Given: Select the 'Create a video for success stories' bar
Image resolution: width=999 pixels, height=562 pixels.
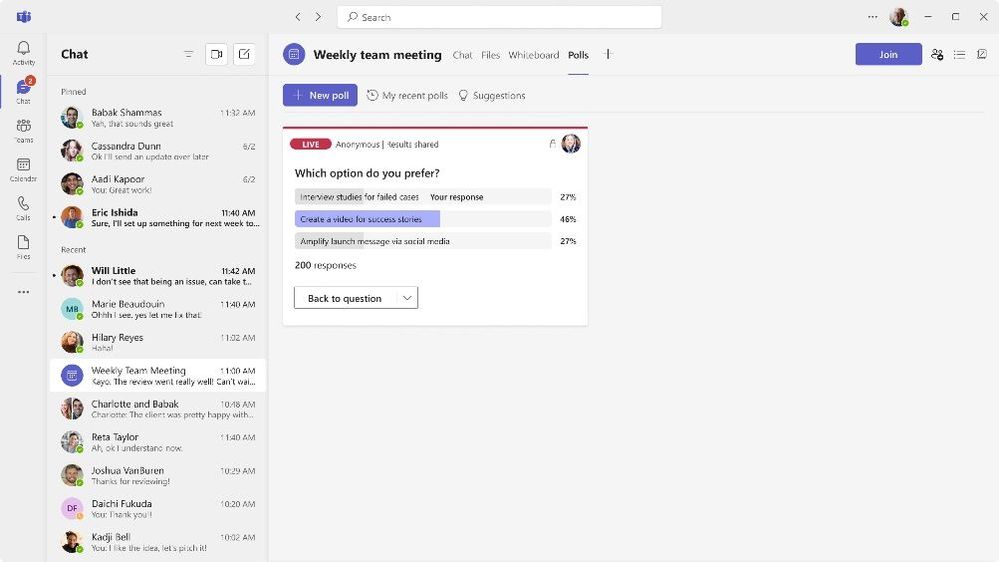Looking at the screenshot, I should point(423,219).
